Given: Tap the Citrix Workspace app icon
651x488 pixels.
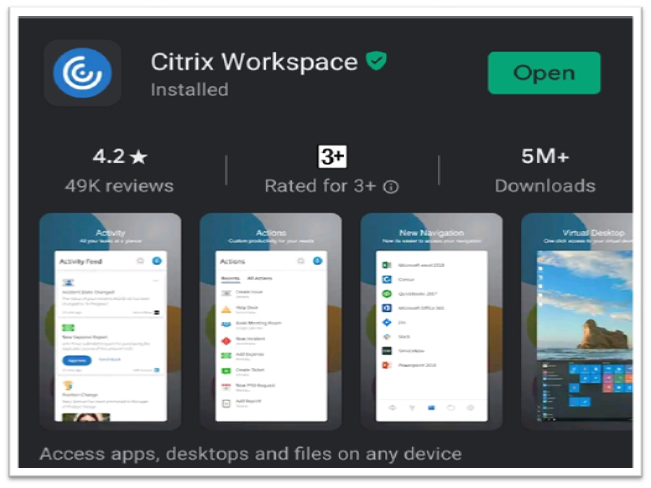Looking at the screenshot, I should (82, 72).
